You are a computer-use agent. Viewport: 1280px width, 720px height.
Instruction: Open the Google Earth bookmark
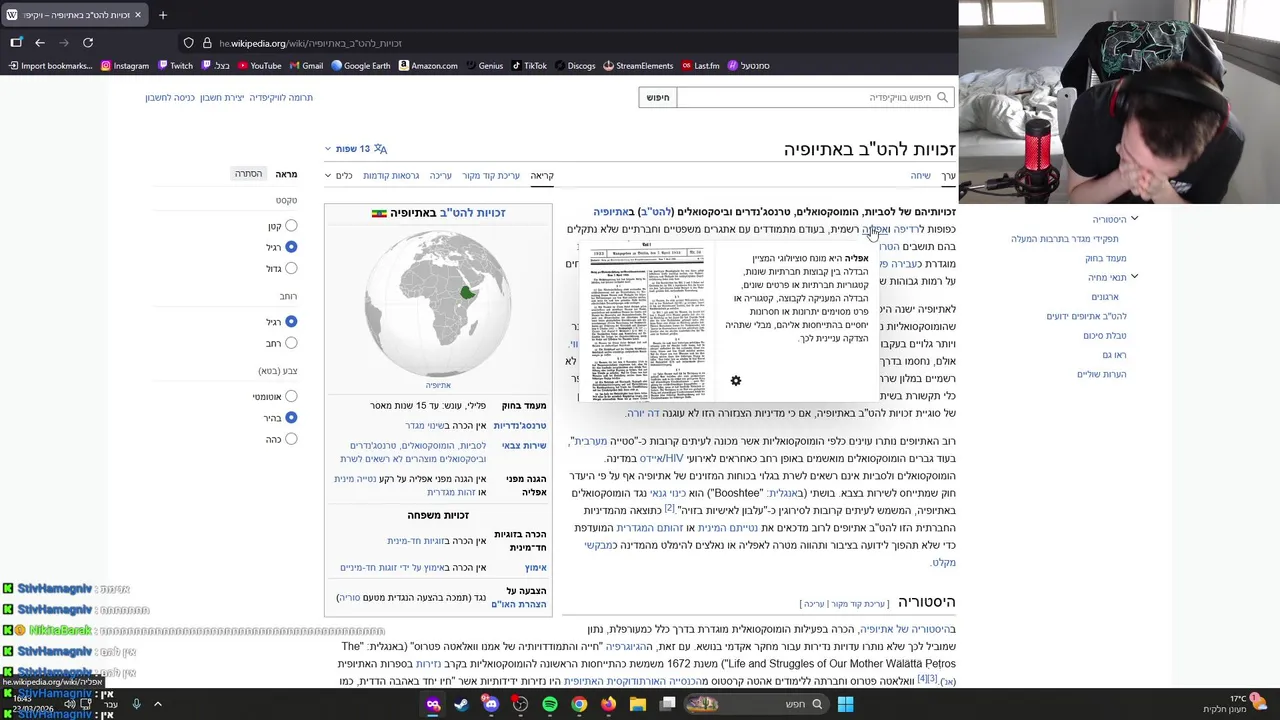point(361,66)
